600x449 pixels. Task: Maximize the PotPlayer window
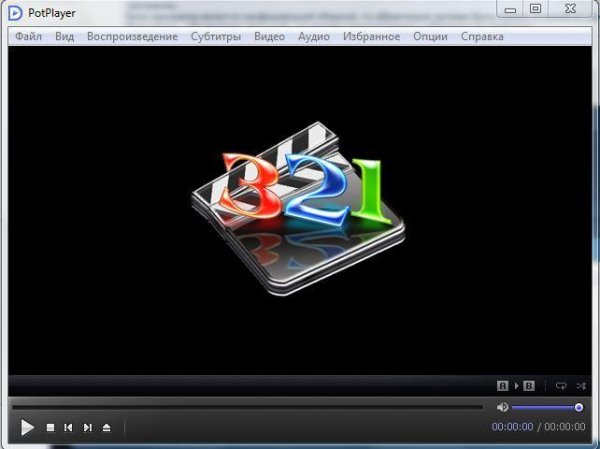[x=536, y=9]
